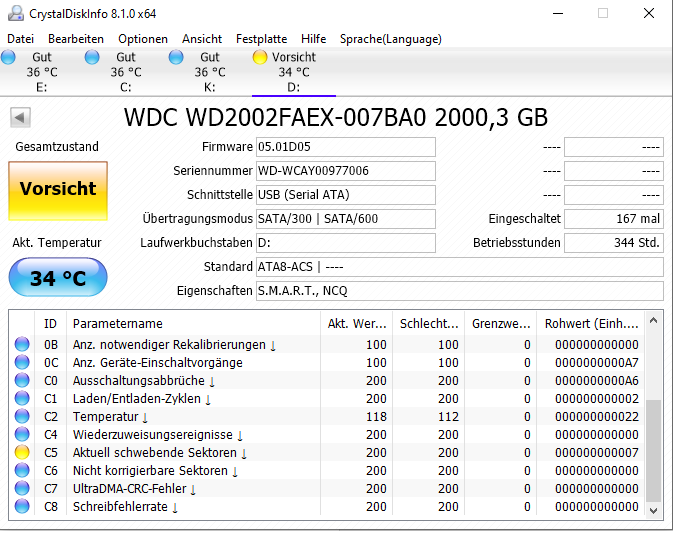Screen dimensions: 674x533
Task: Click status orb of row C0
Action: pos(22,380)
